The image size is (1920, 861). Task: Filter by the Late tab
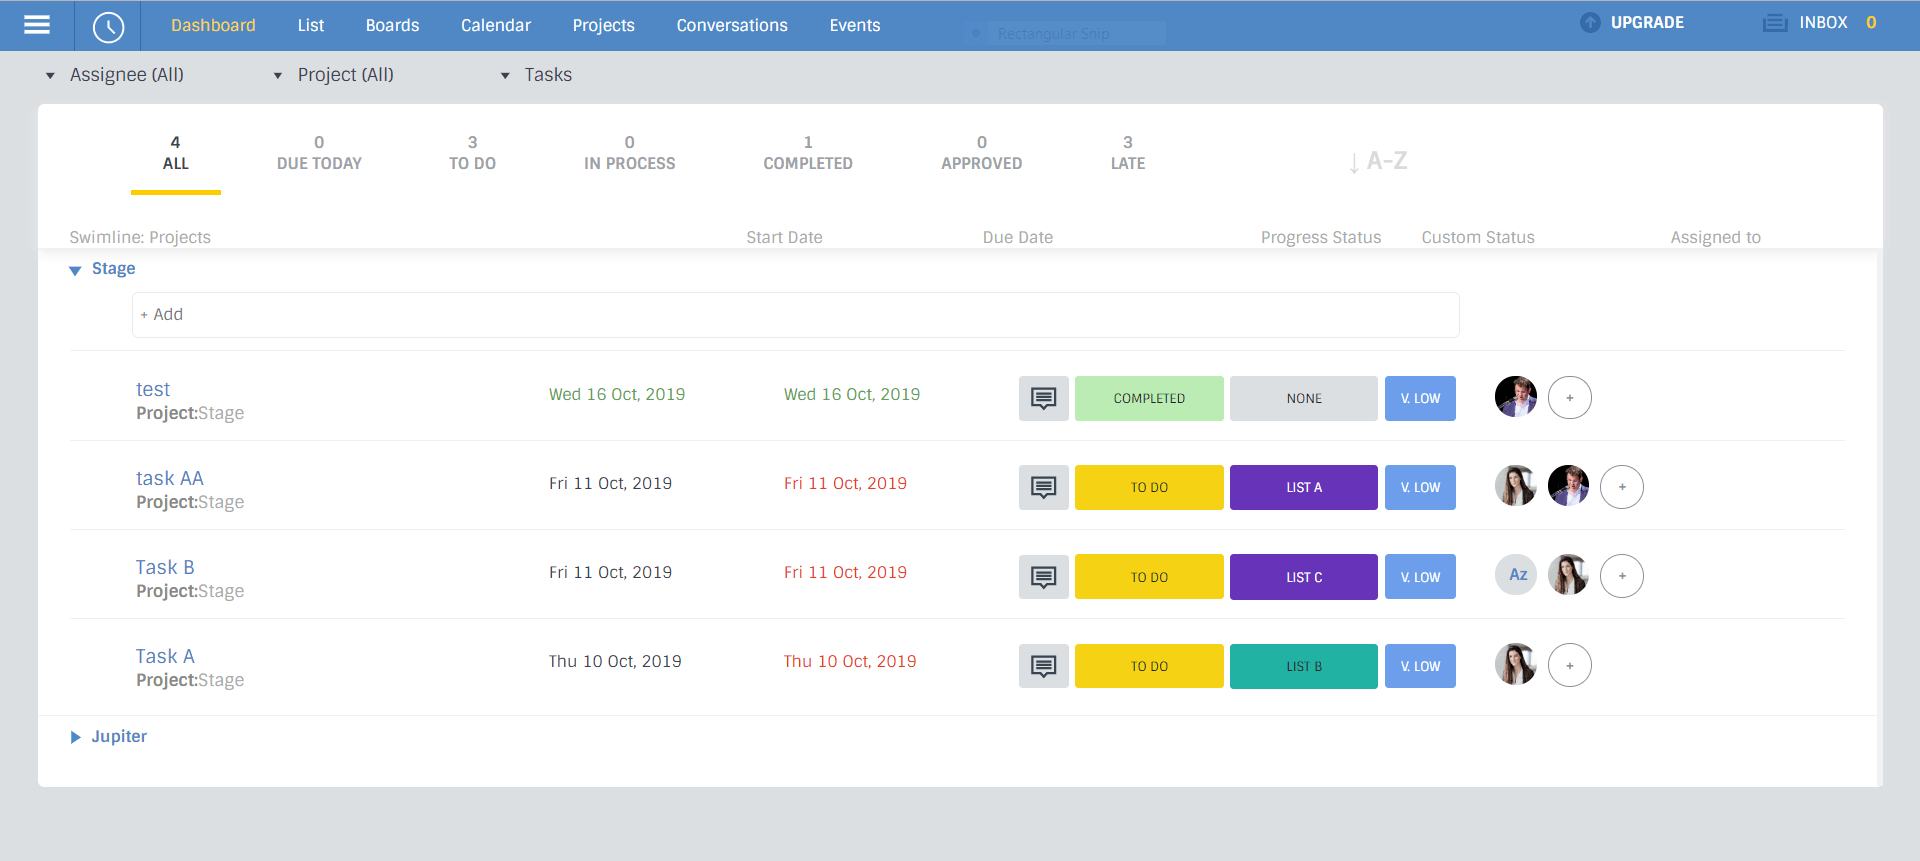1128,153
